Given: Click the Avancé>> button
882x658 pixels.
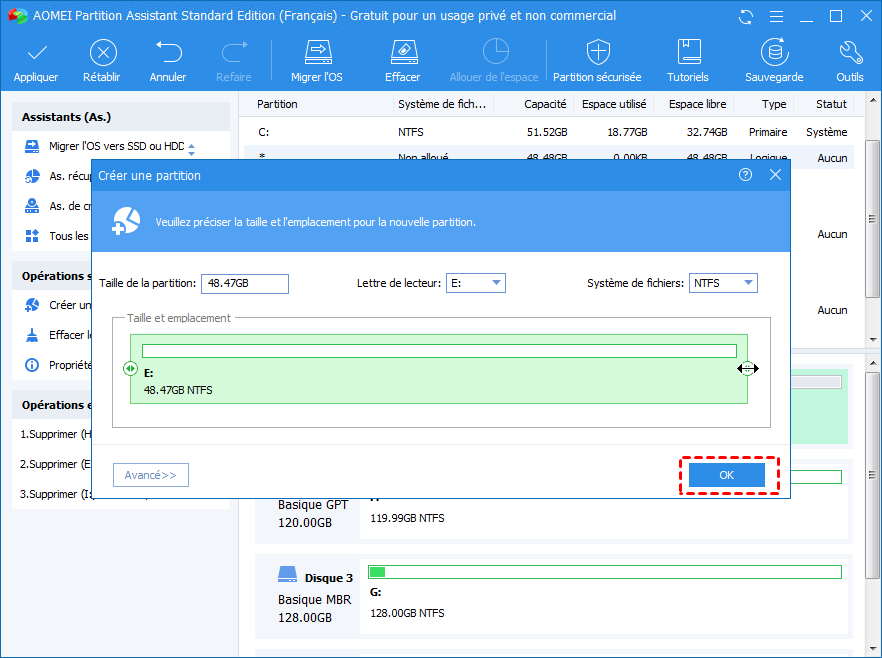Looking at the screenshot, I should [x=151, y=476].
